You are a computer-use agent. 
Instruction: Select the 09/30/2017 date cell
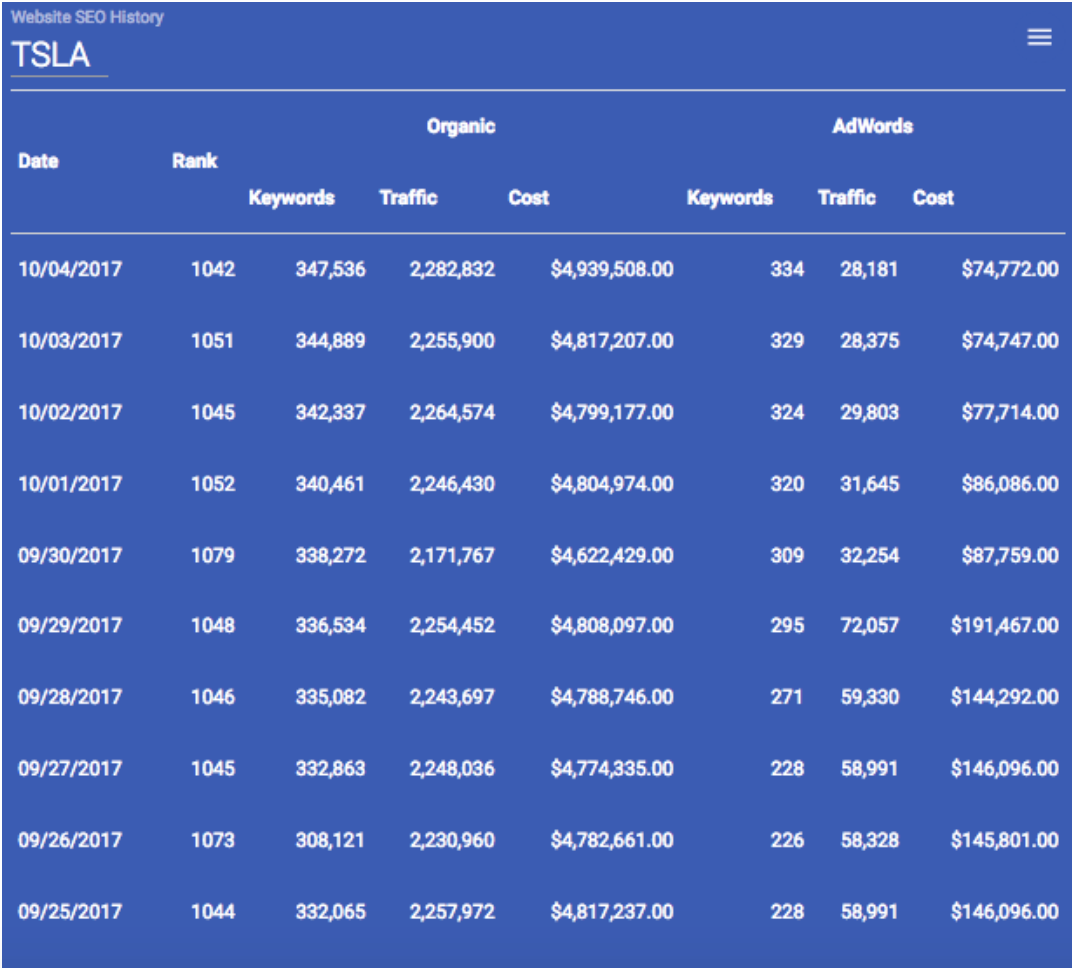70,555
